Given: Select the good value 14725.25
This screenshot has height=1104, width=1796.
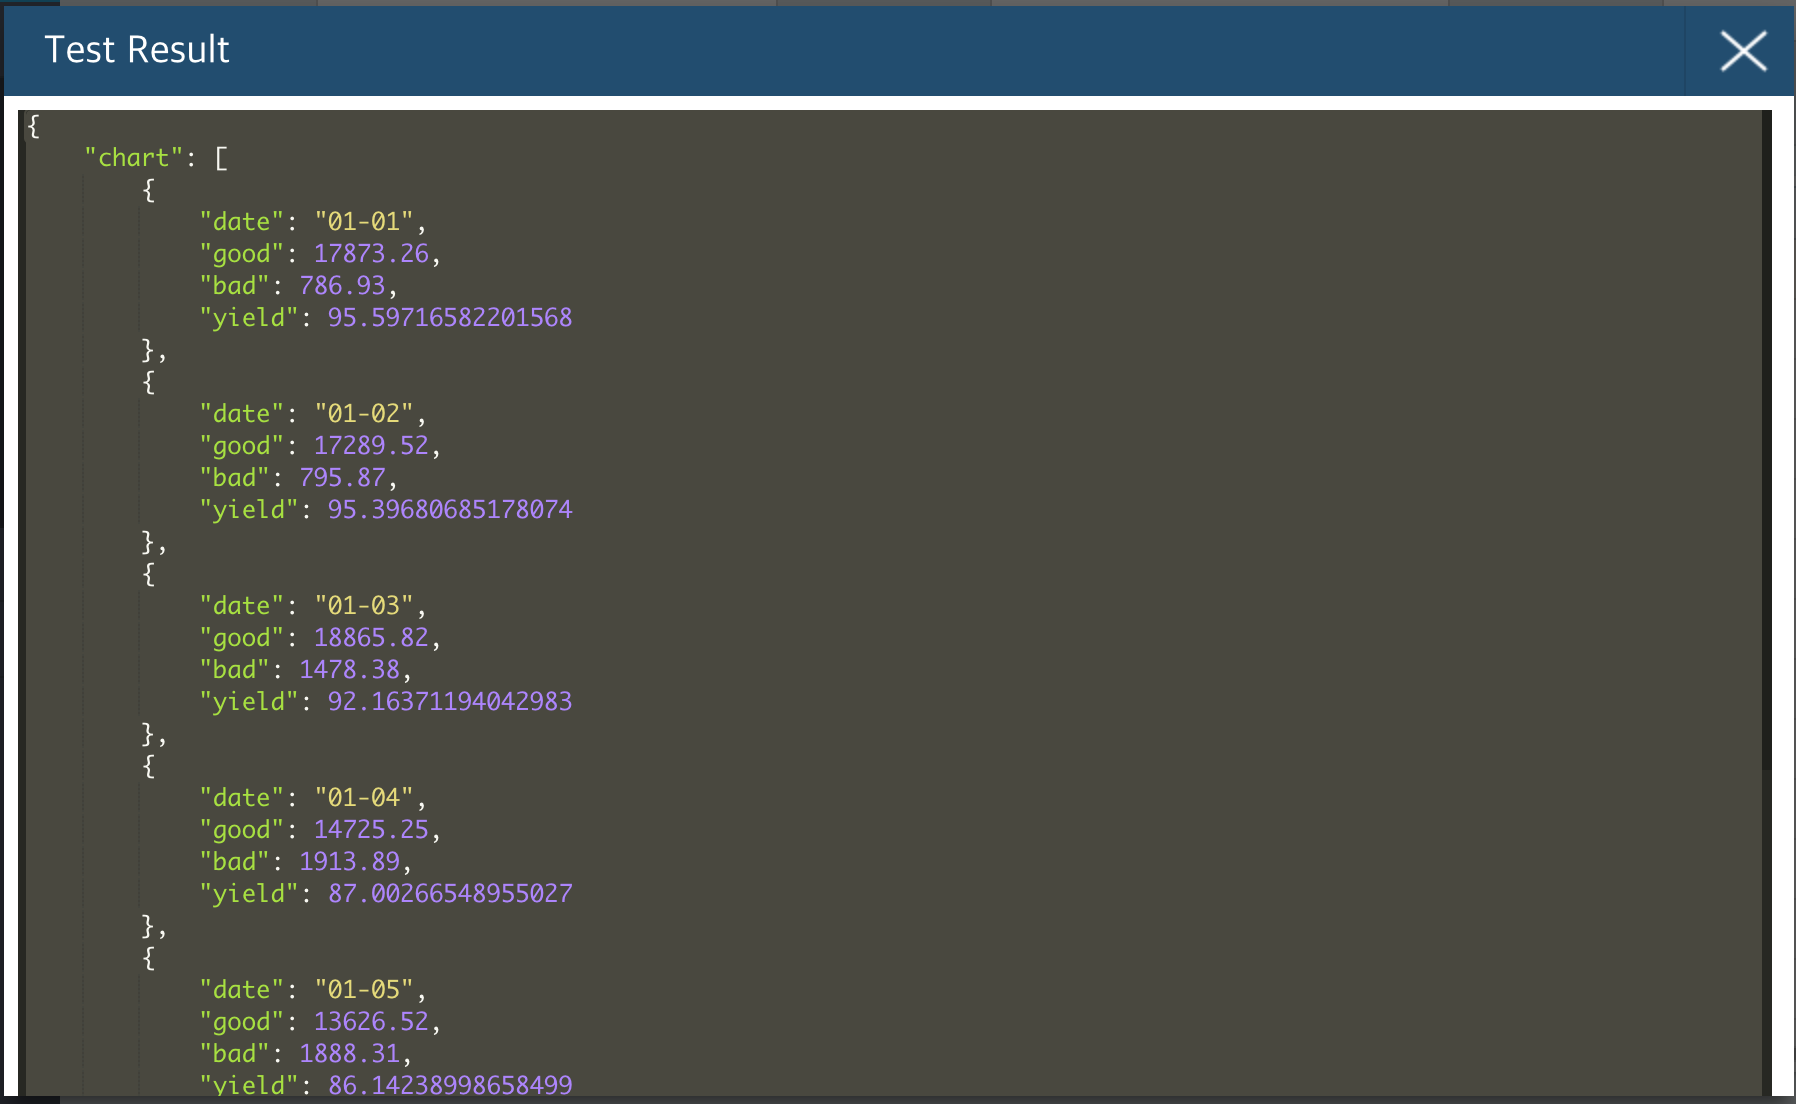Looking at the screenshot, I should coord(371,830).
